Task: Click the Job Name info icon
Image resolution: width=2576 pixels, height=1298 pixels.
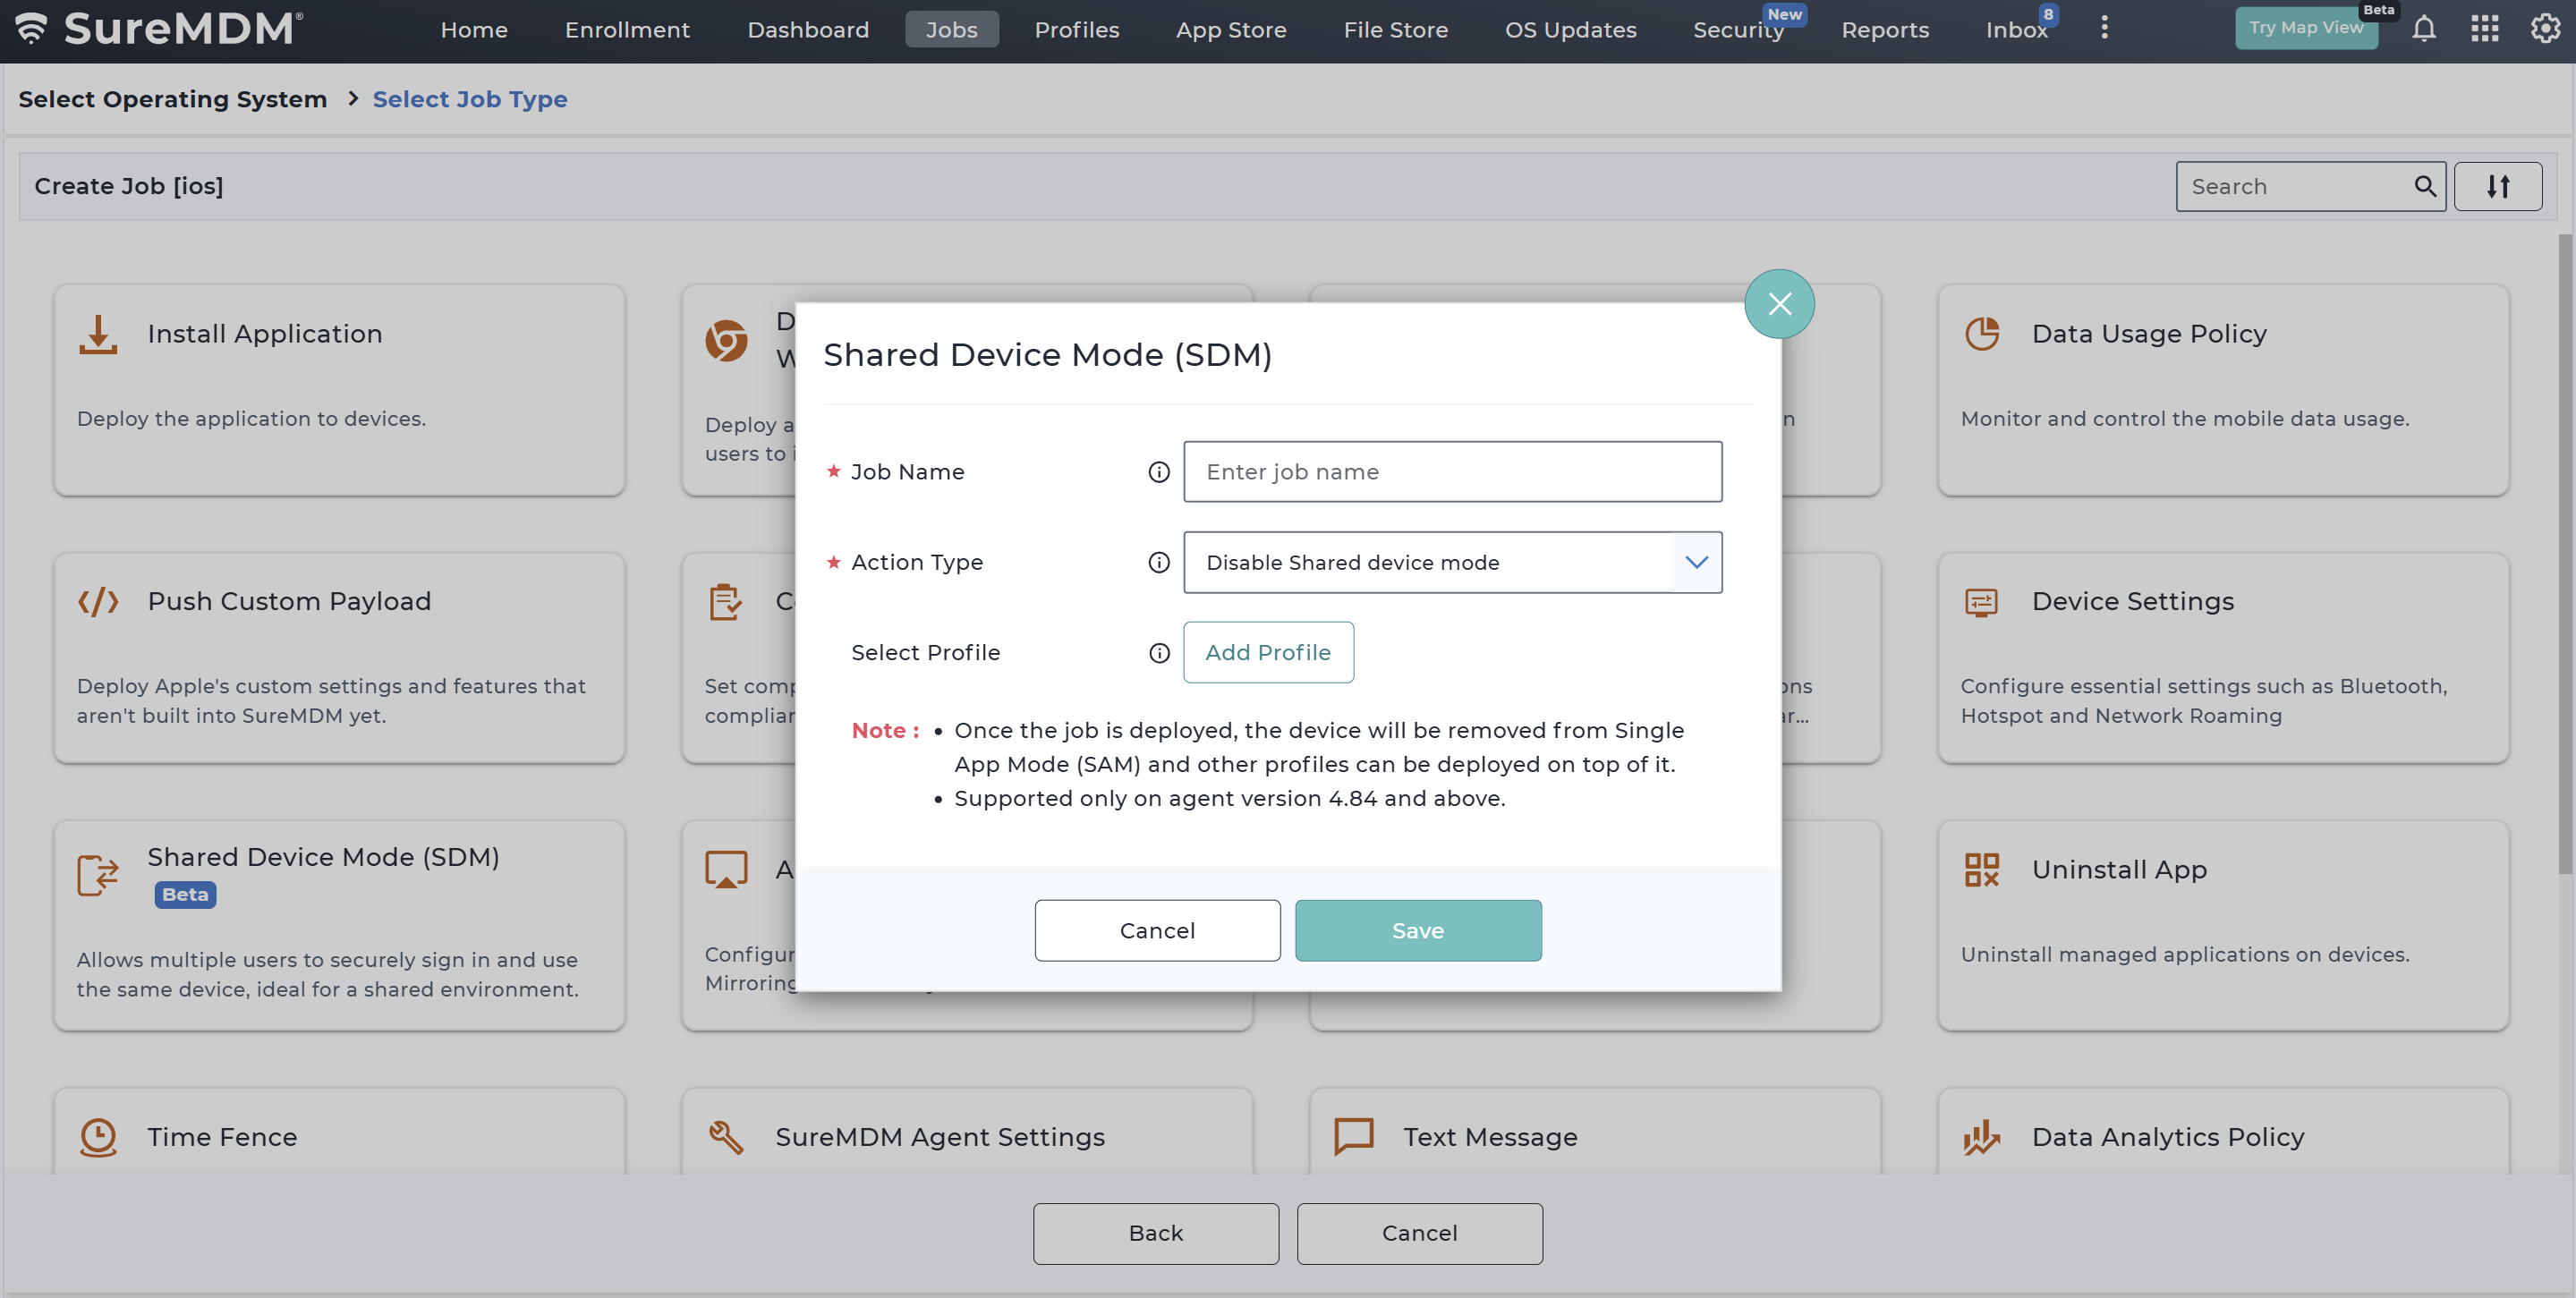Action: click(x=1158, y=472)
